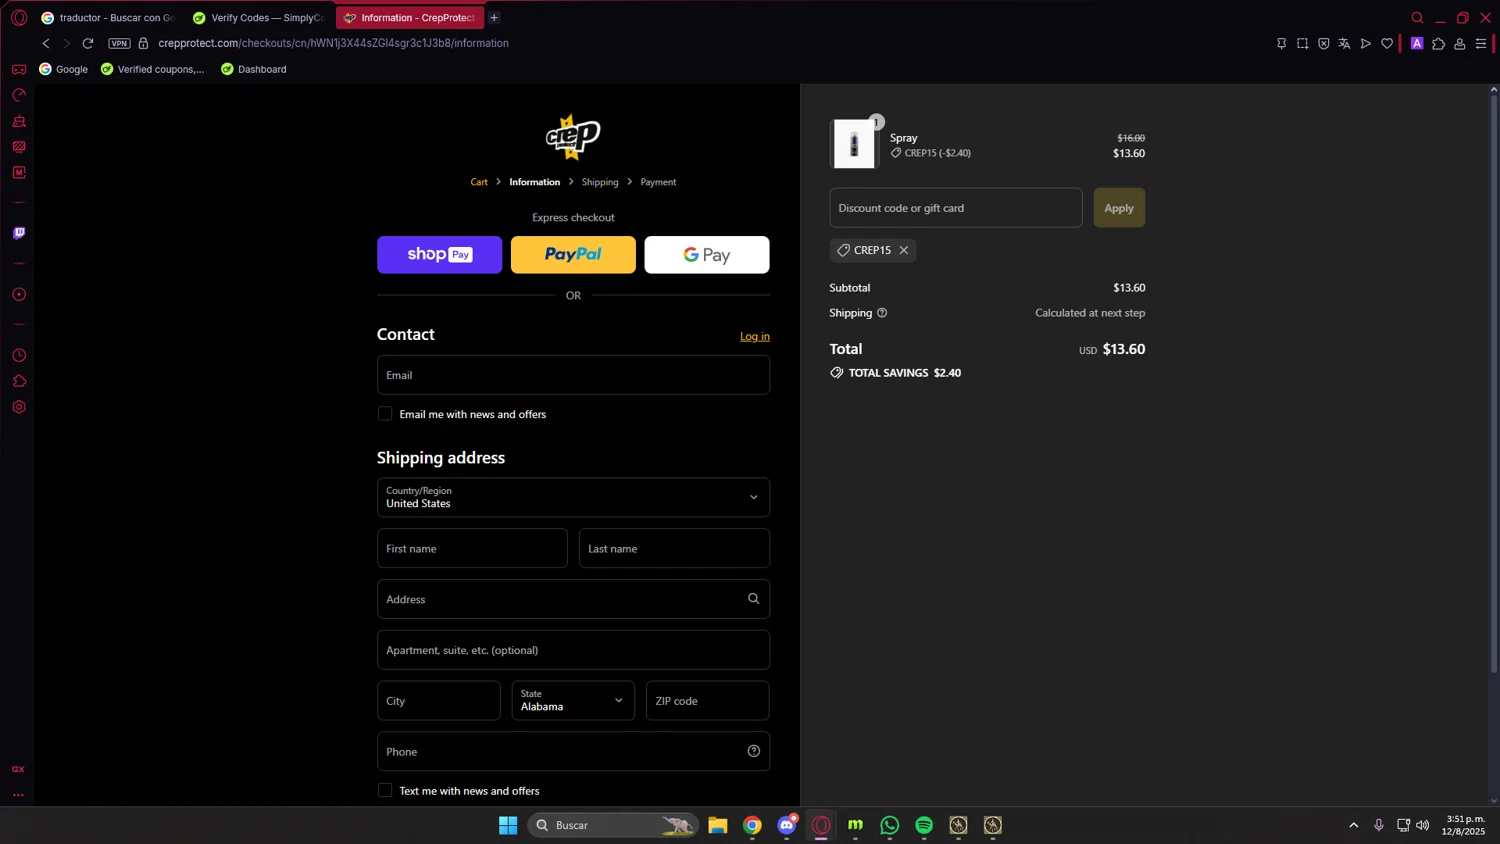Viewport: 1500px width, 844px height.
Task: Remove the CREP15 discount code
Action: coord(904,250)
